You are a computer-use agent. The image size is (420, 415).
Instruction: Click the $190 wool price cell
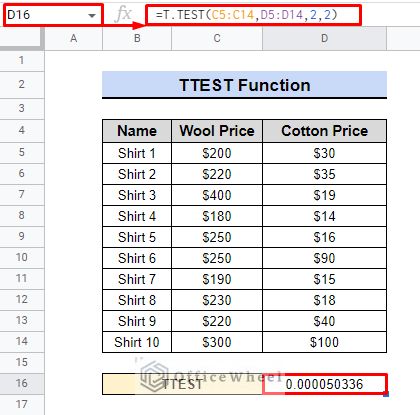click(217, 279)
